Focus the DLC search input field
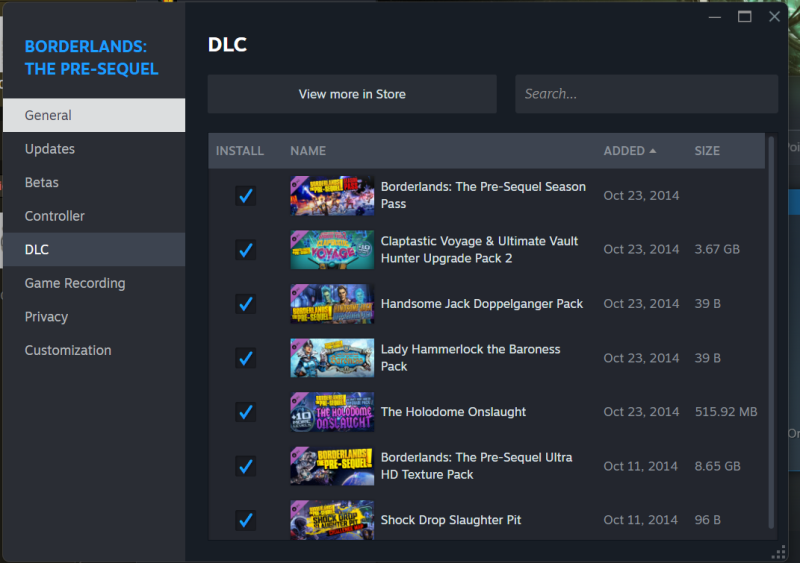This screenshot has width=800, height=563. point(646,94)
